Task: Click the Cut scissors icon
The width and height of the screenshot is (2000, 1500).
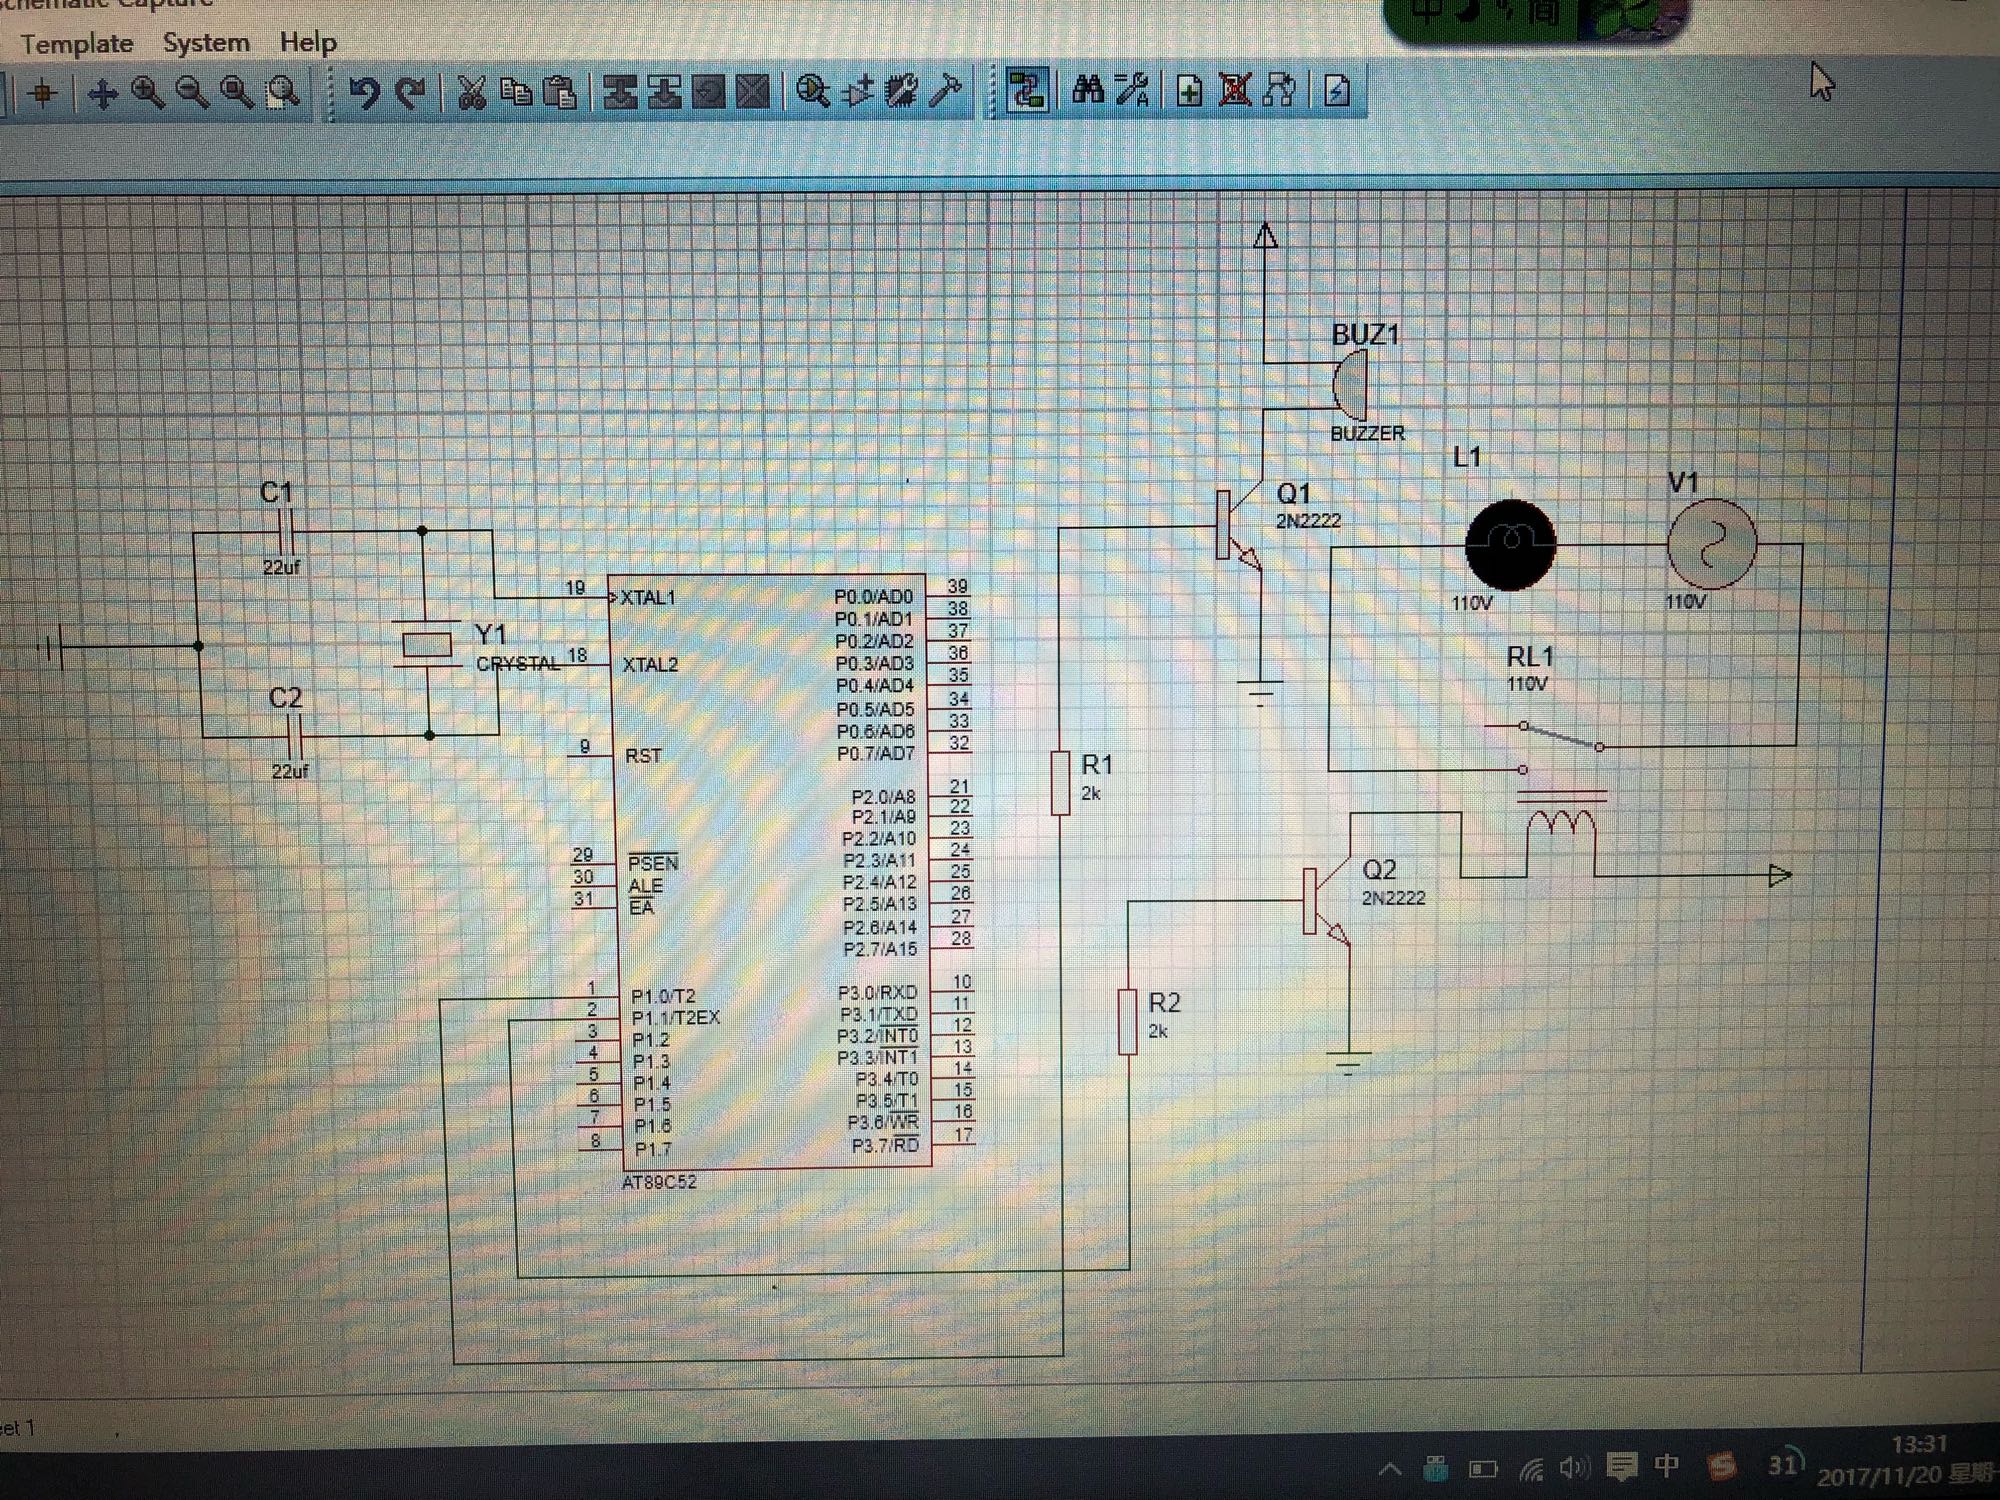Action: [470, 93]
